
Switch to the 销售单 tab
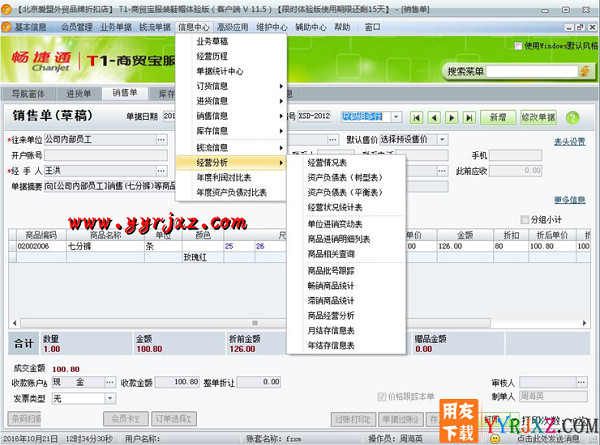[x=125, y=93]
